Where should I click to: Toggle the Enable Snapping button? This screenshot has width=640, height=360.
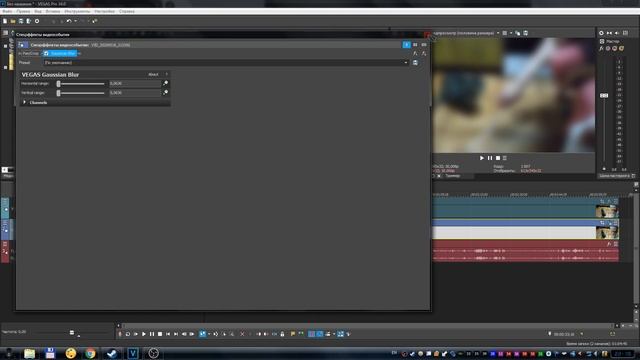[311, 334]
